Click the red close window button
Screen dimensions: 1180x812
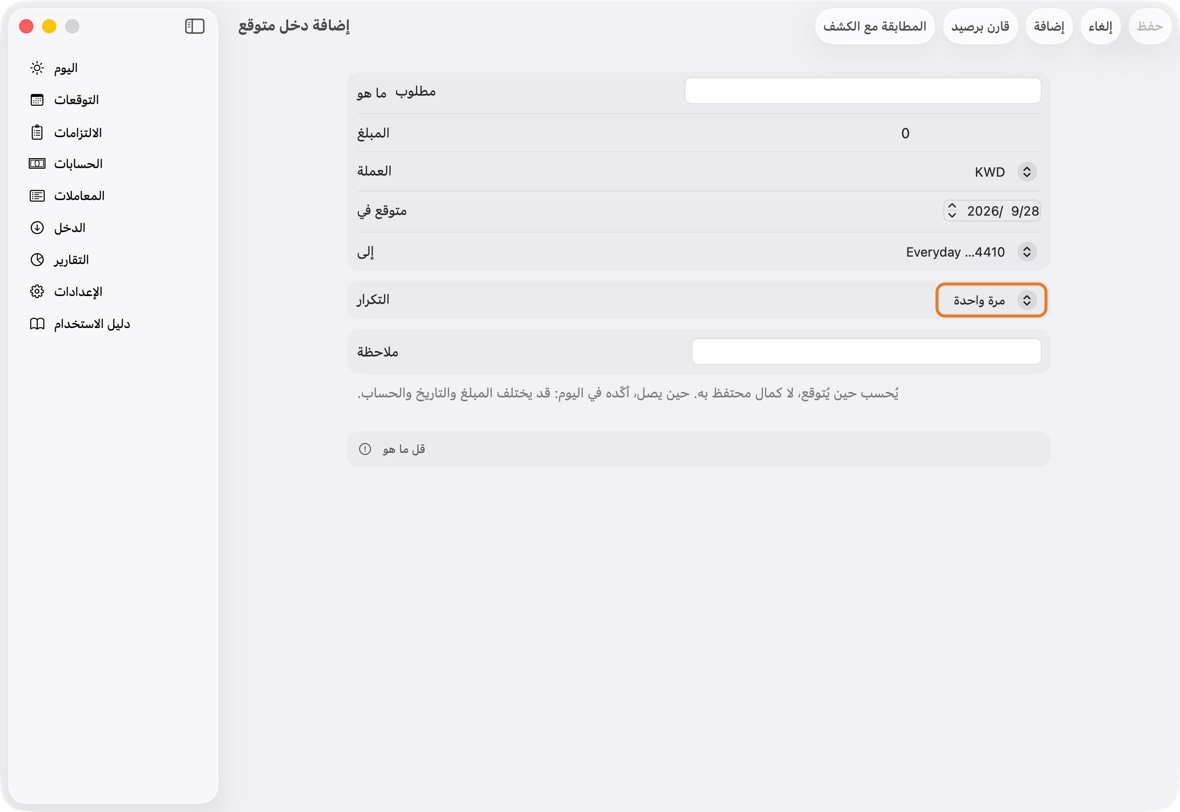(26, 26)
